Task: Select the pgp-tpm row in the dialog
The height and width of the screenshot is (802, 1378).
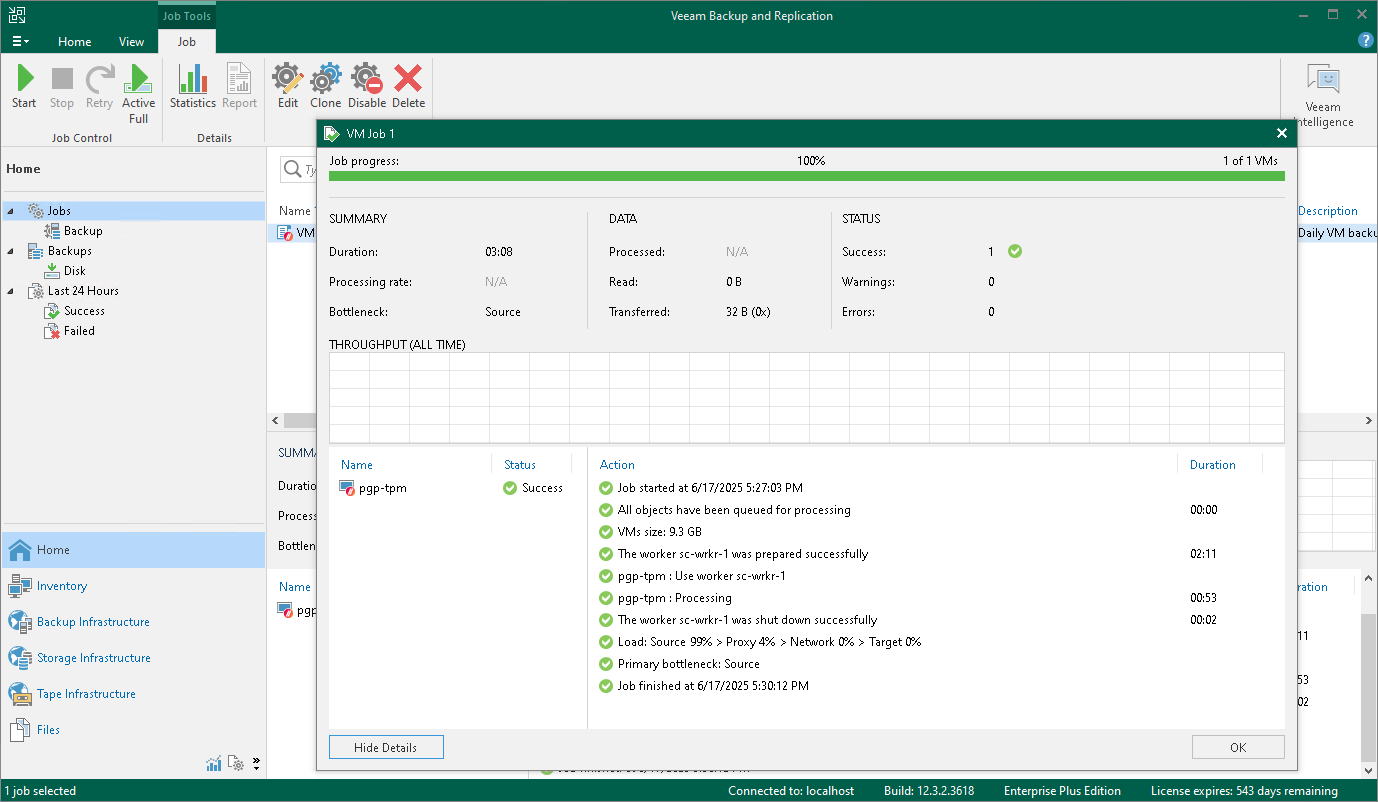Action: coord(457,488)
